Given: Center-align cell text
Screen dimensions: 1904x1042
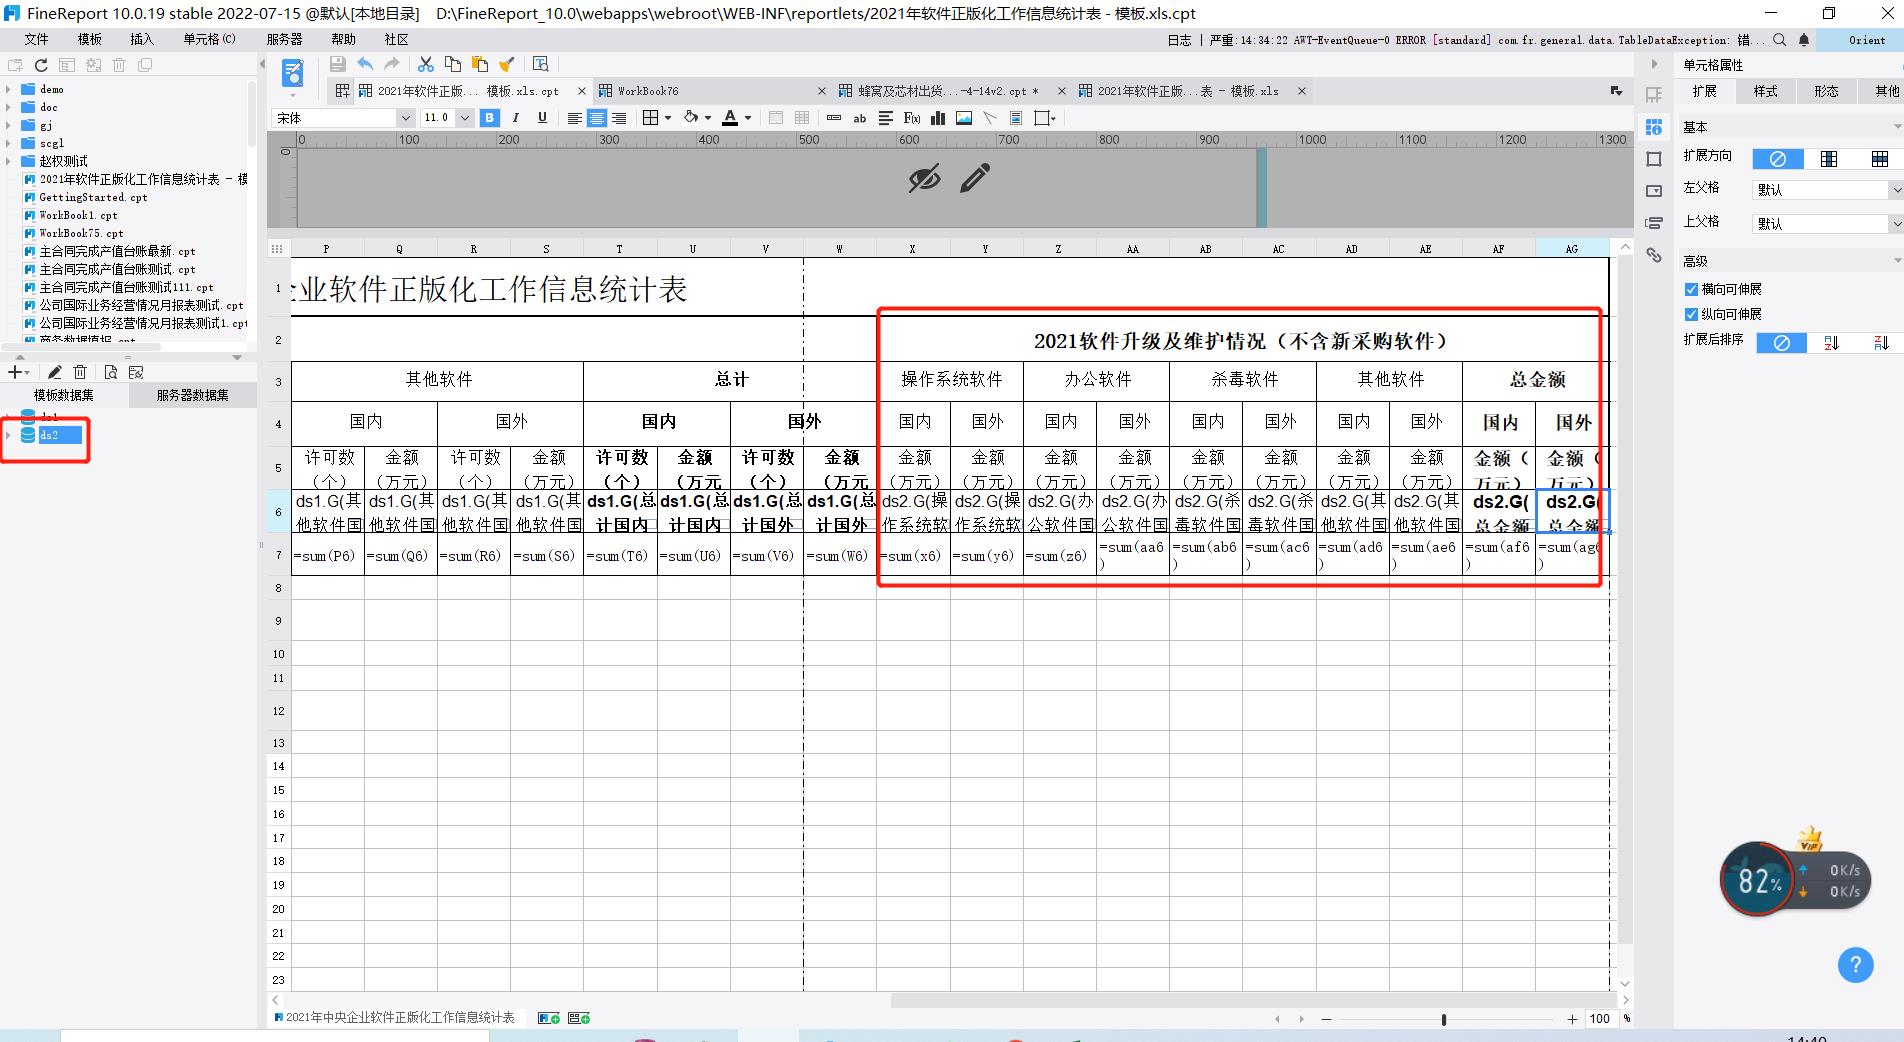Looking at the screenshot, I should point(597,118).
